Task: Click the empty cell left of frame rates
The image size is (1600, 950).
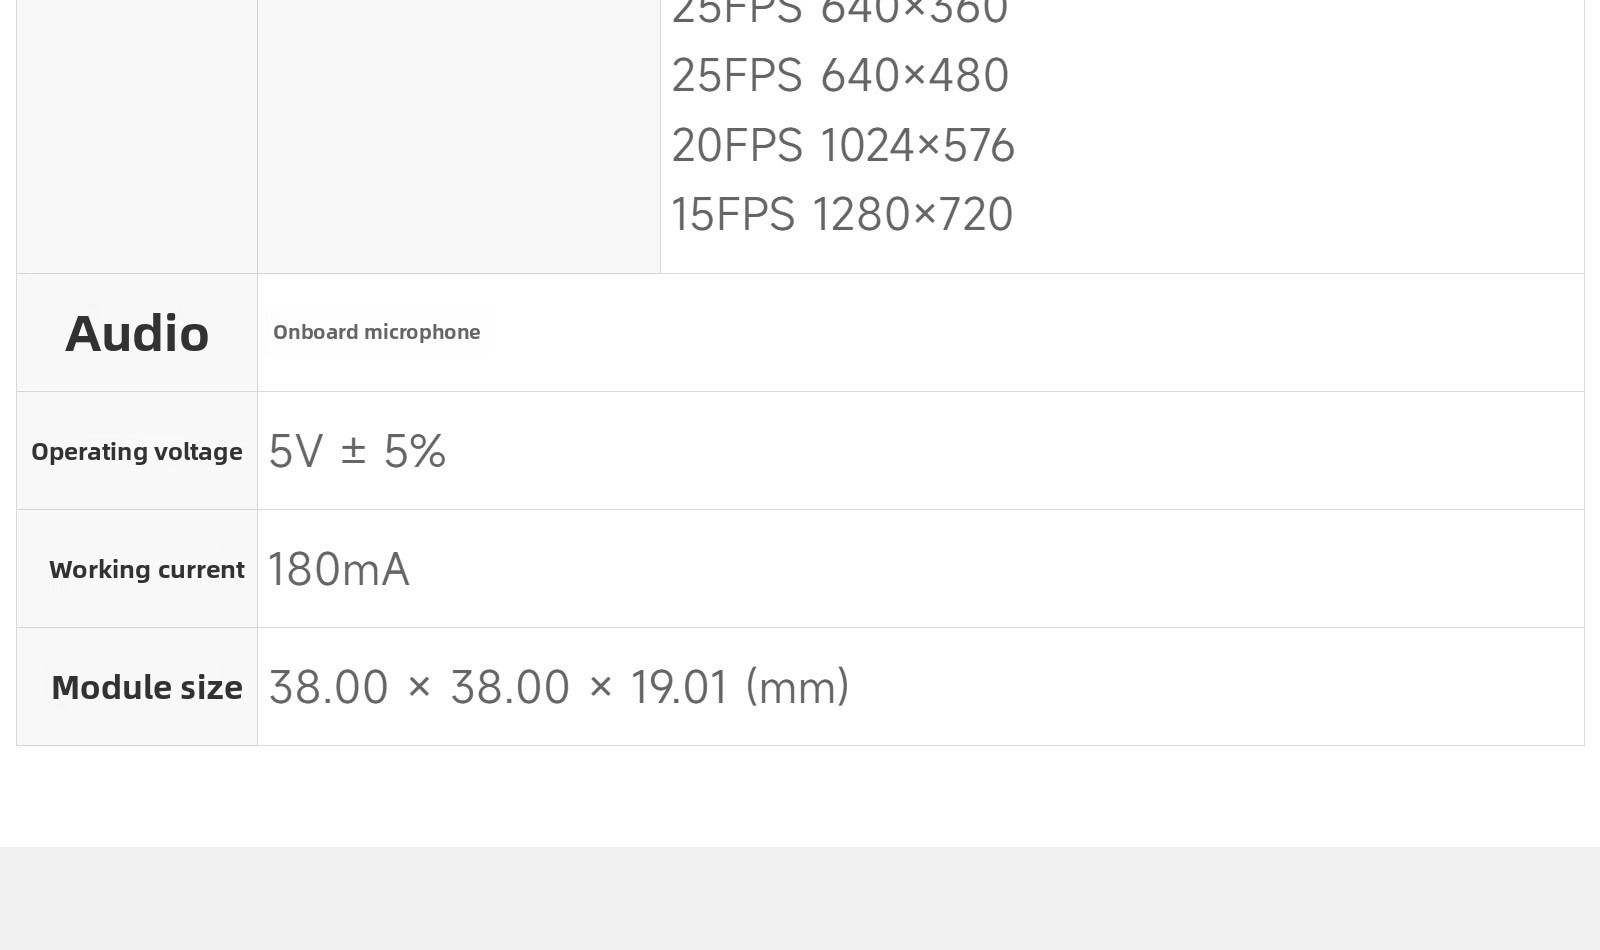Action: coord(459,136)
